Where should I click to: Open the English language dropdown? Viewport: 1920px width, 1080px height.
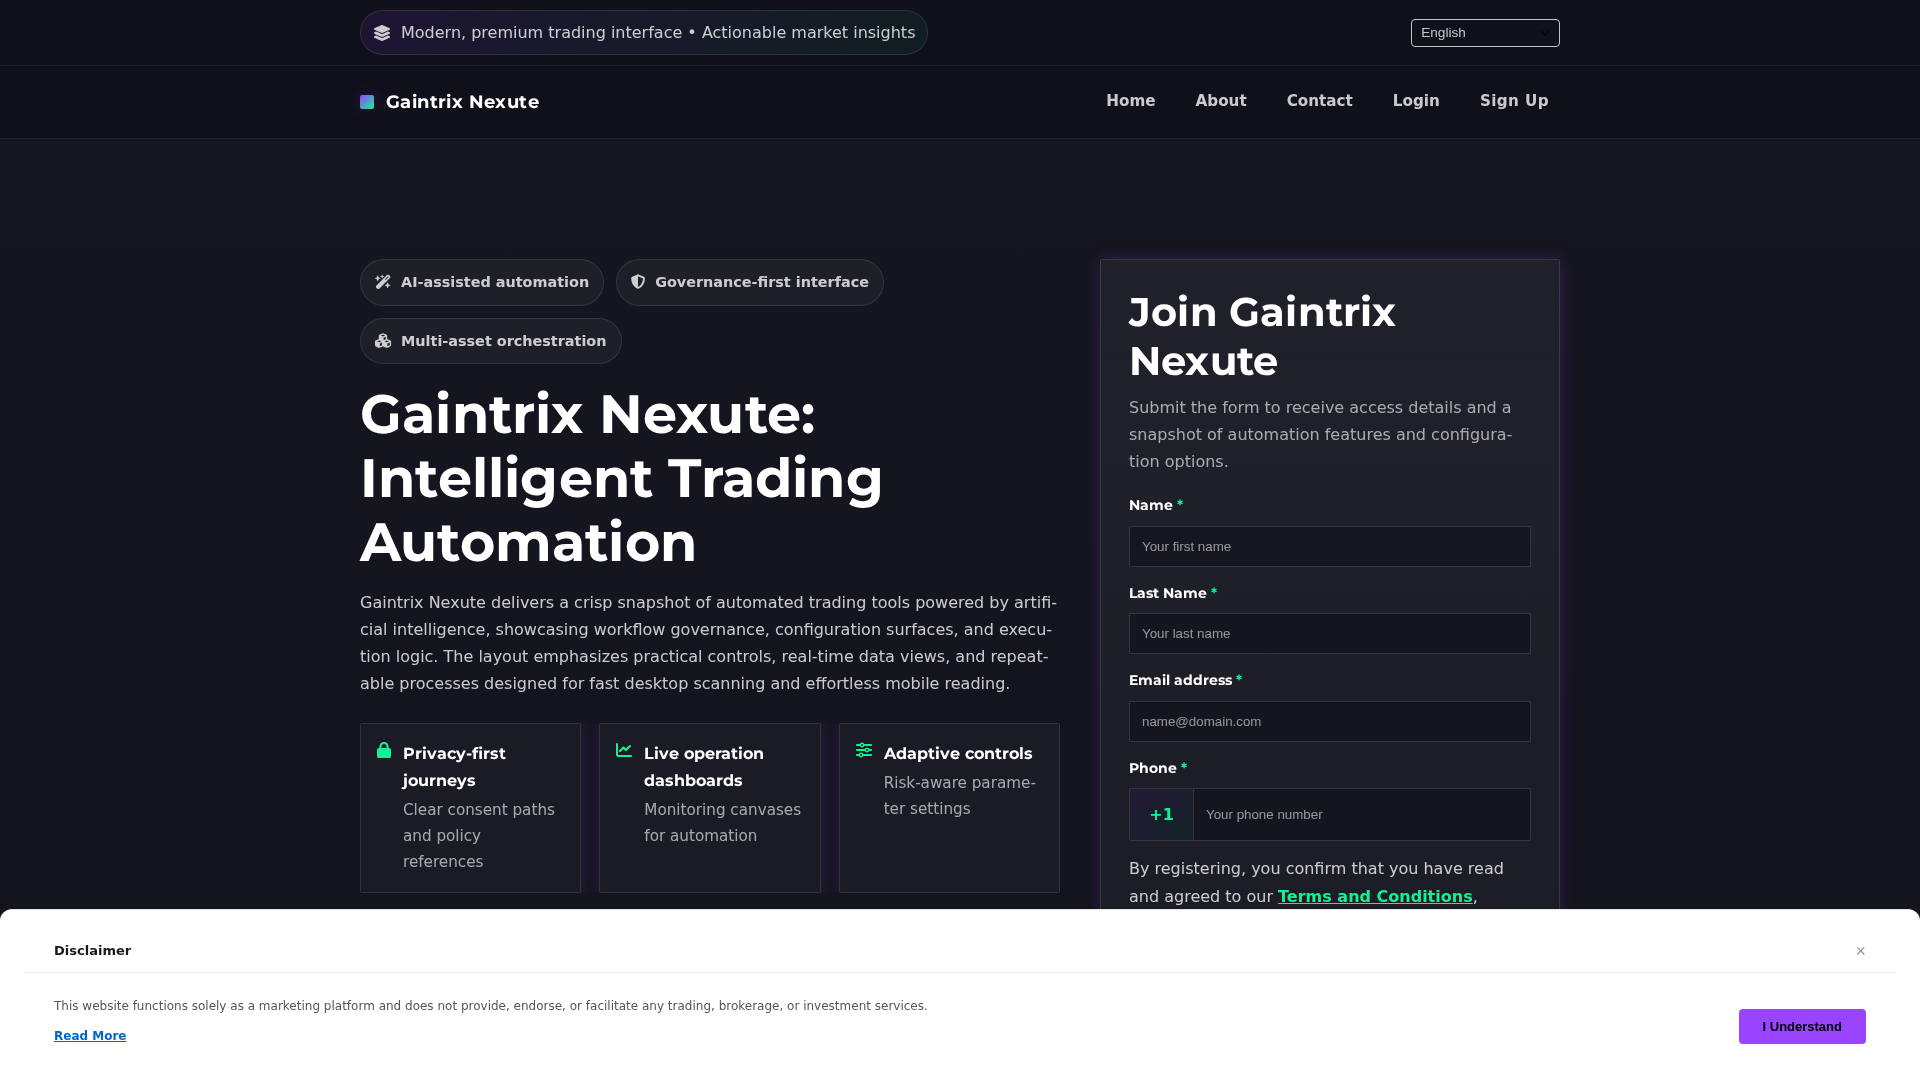pyautogui.click(x=1485, y=33)
